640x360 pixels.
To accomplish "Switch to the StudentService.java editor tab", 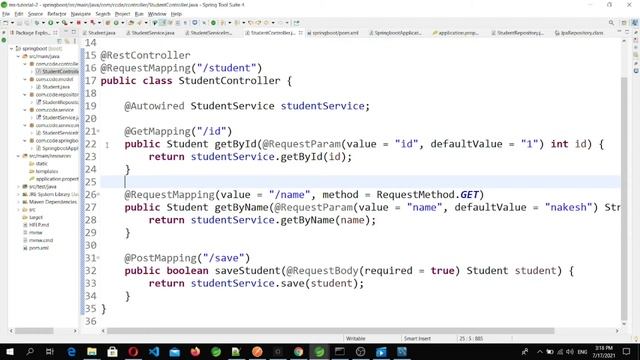I will pos(150,33).
